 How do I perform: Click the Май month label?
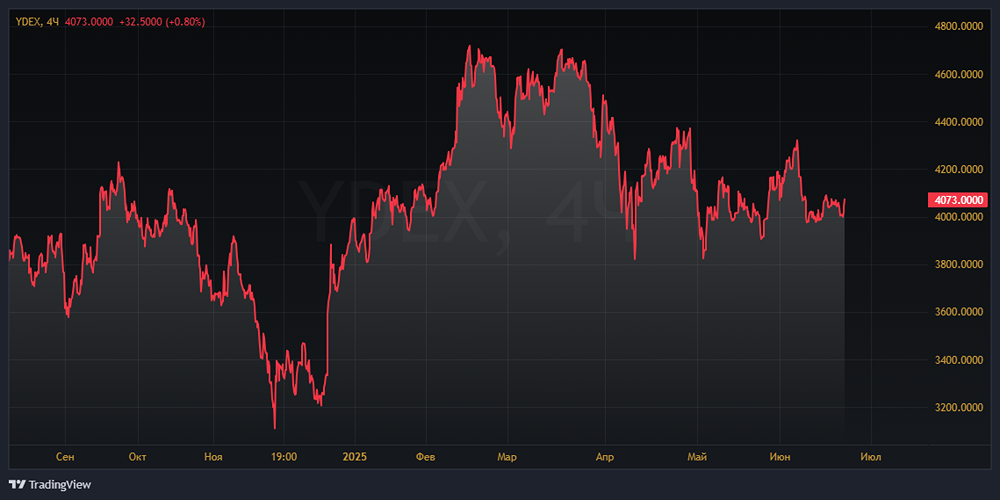[697, 457]
